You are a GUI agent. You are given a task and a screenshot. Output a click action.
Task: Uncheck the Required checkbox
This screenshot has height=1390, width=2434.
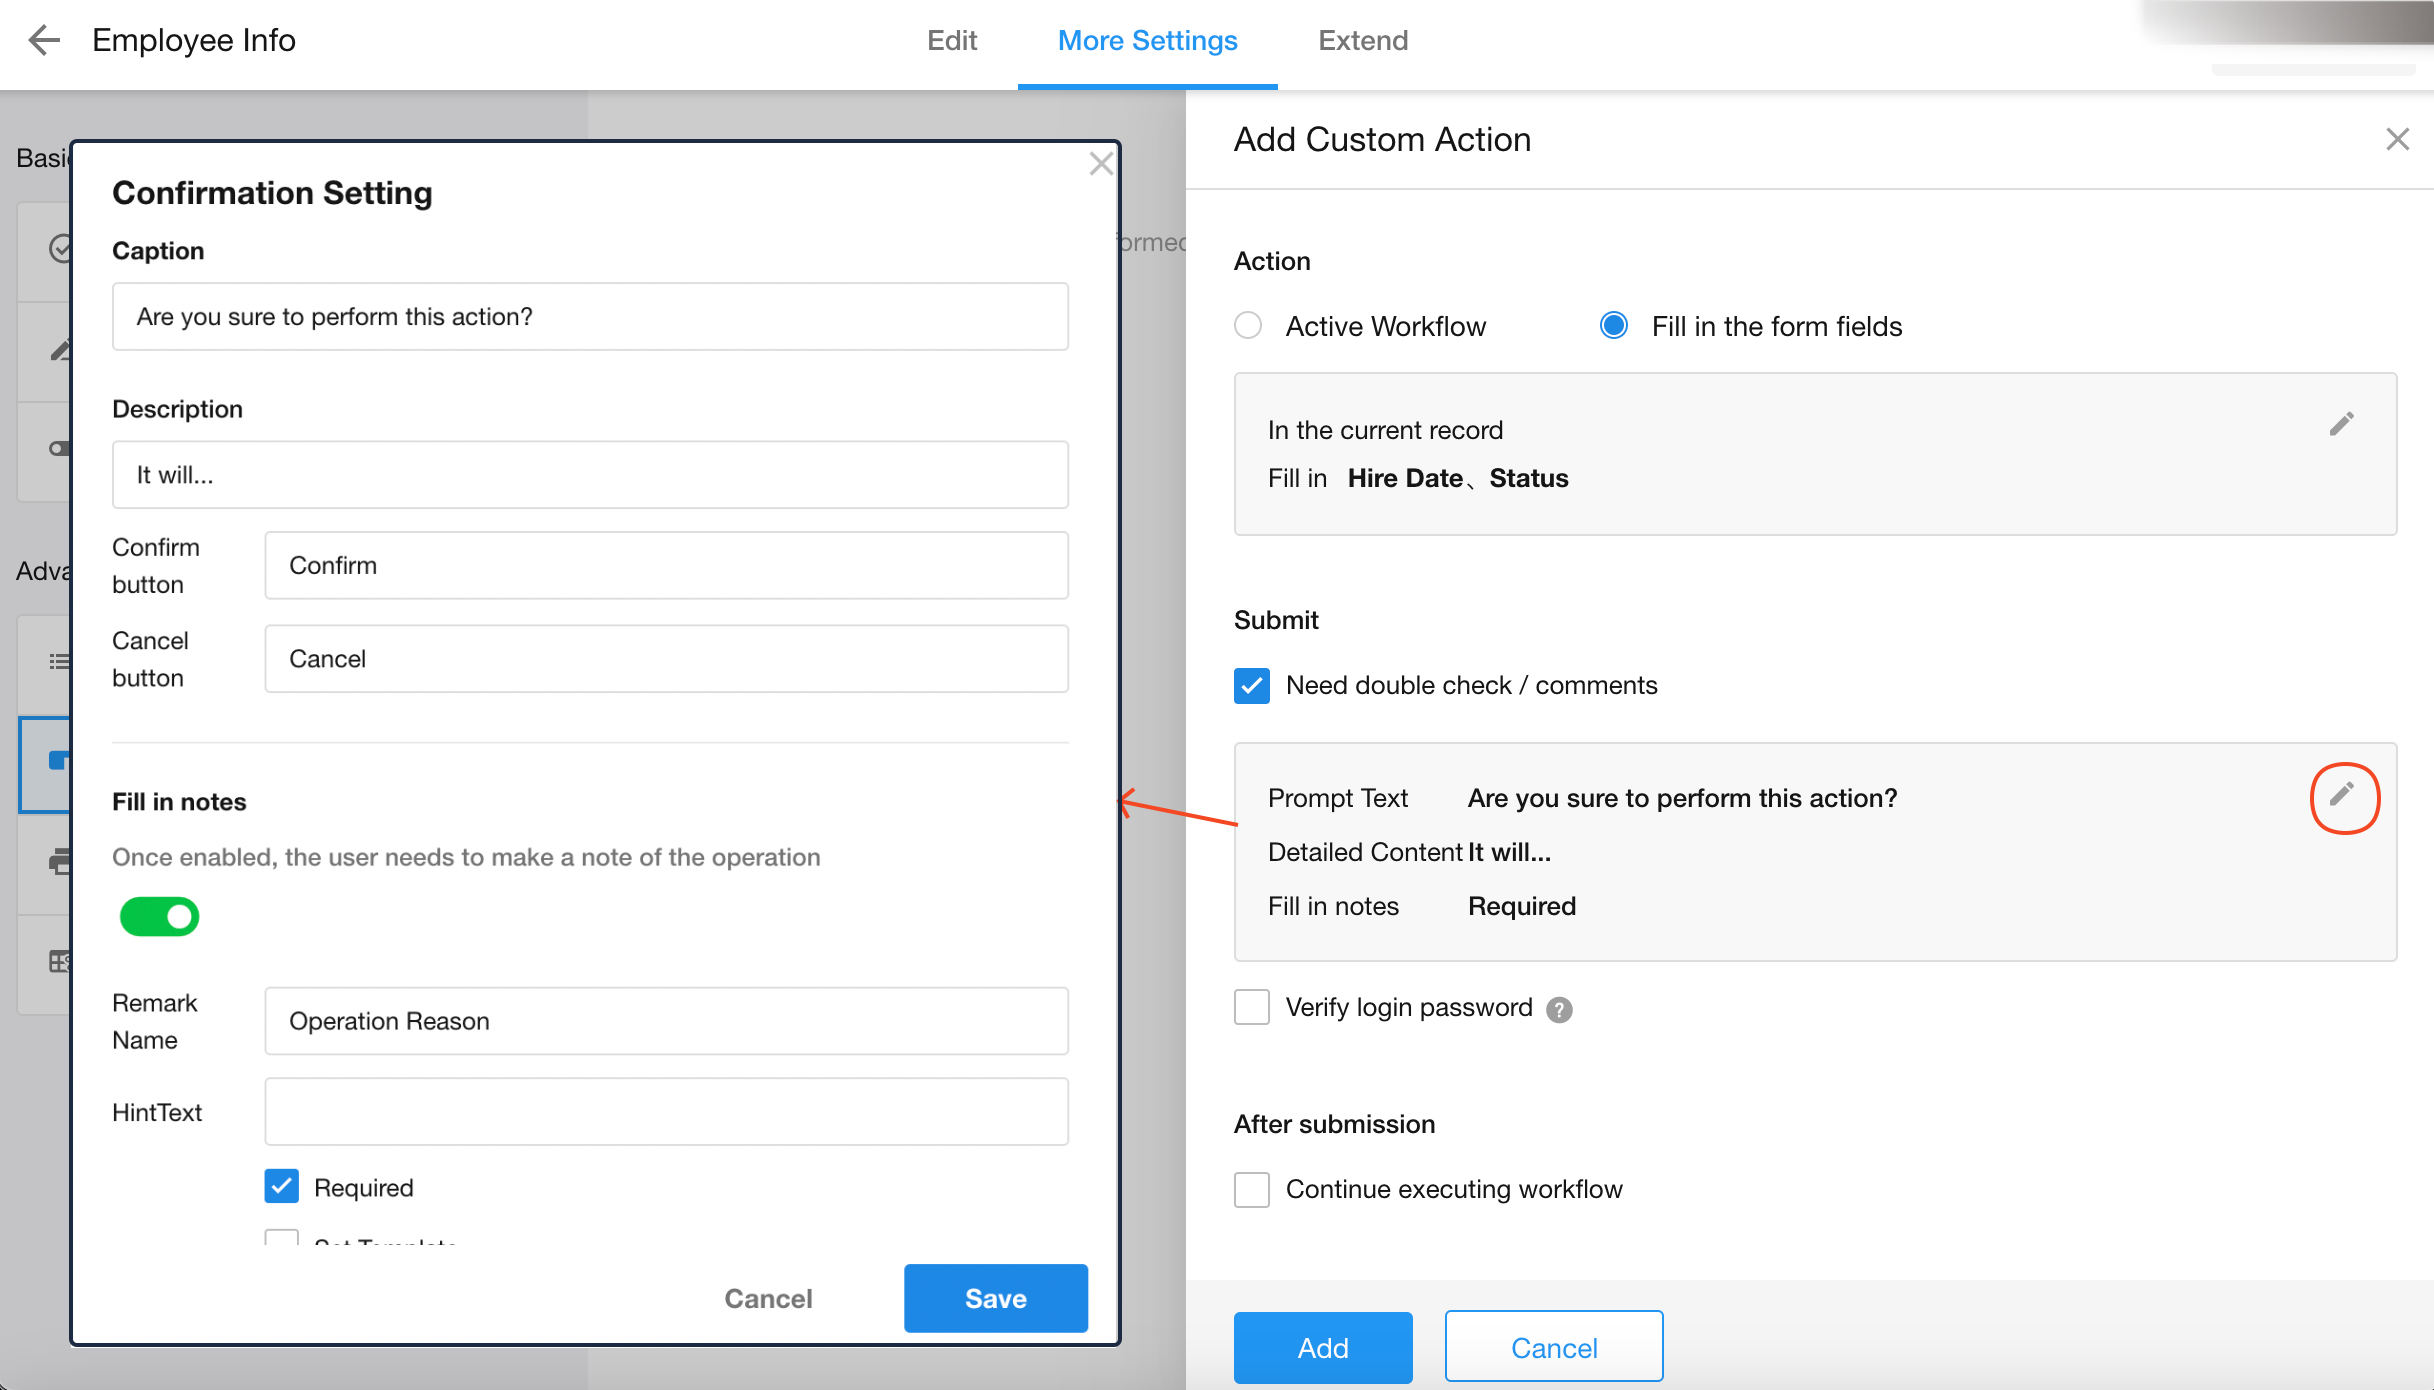click(x=282, y=1187)
